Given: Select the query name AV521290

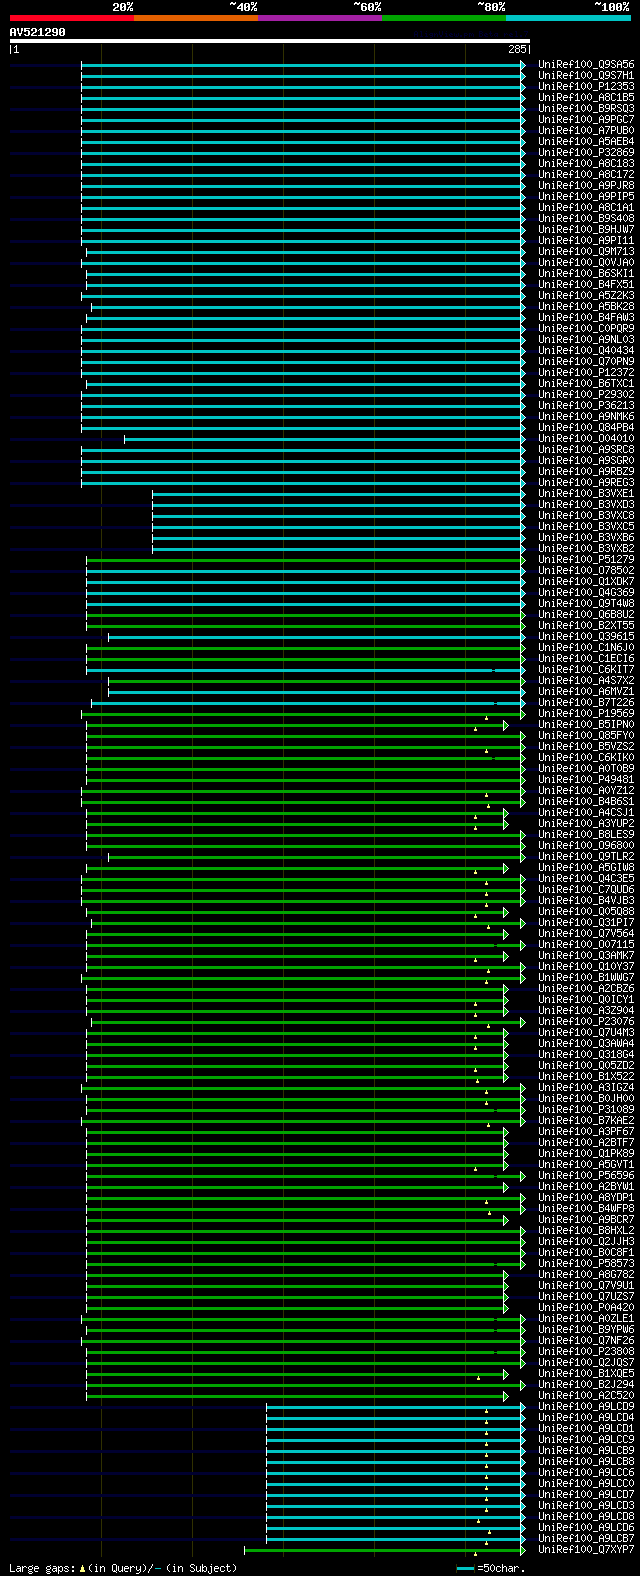Looking at the screenshot, I should 38,32.
